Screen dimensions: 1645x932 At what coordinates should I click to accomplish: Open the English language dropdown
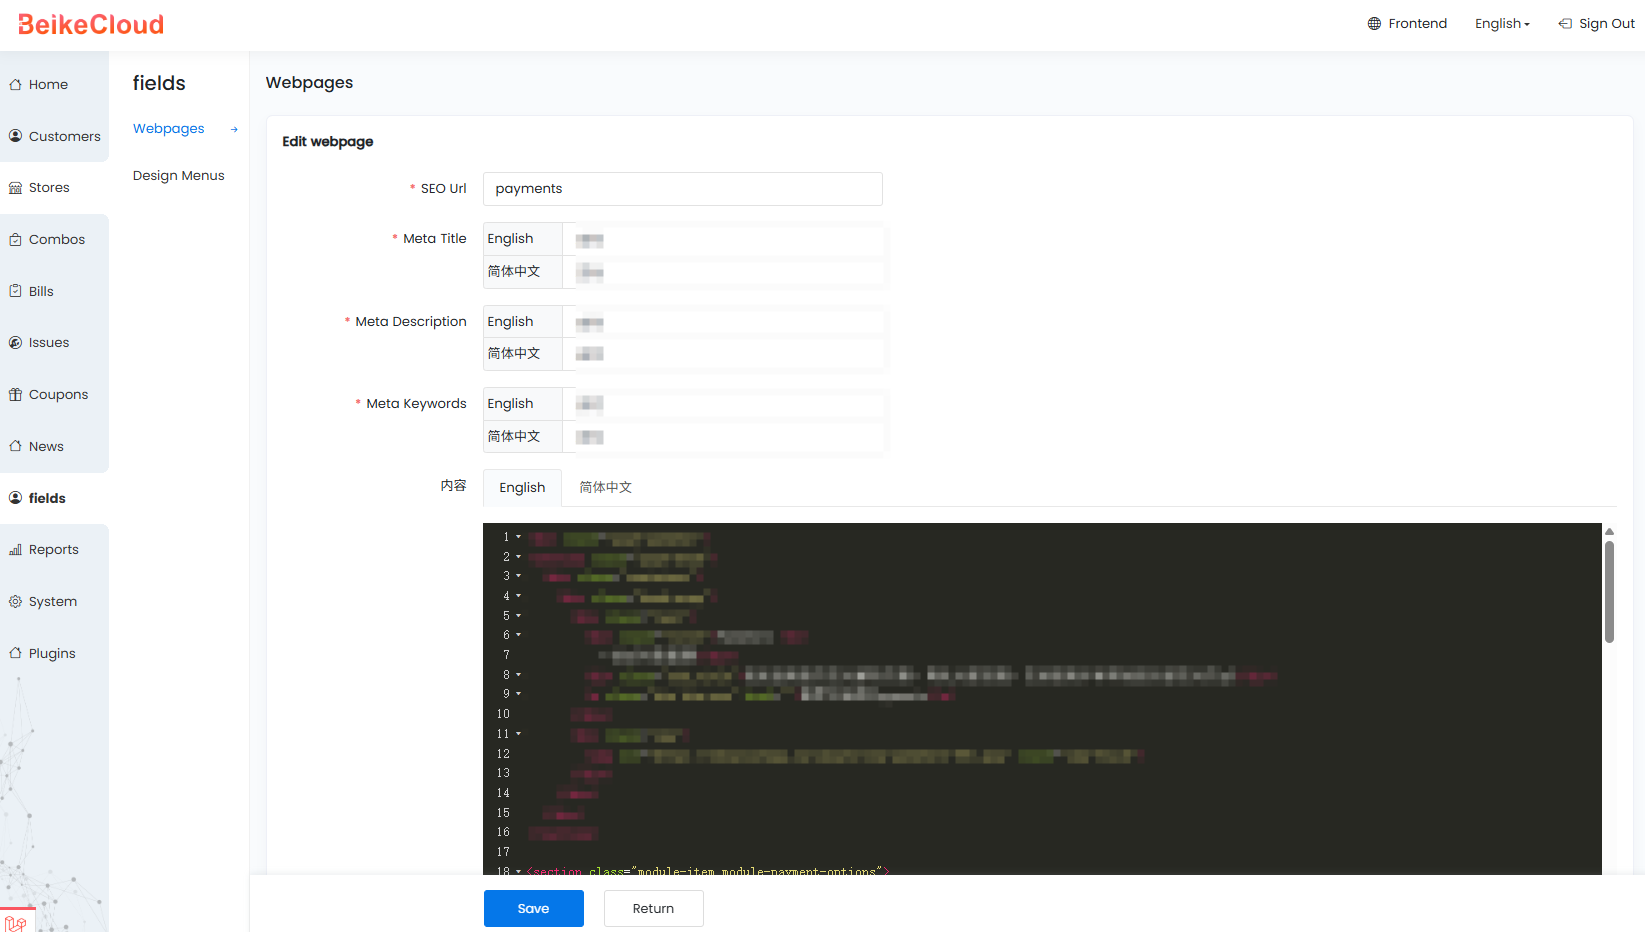point(1502,24)
